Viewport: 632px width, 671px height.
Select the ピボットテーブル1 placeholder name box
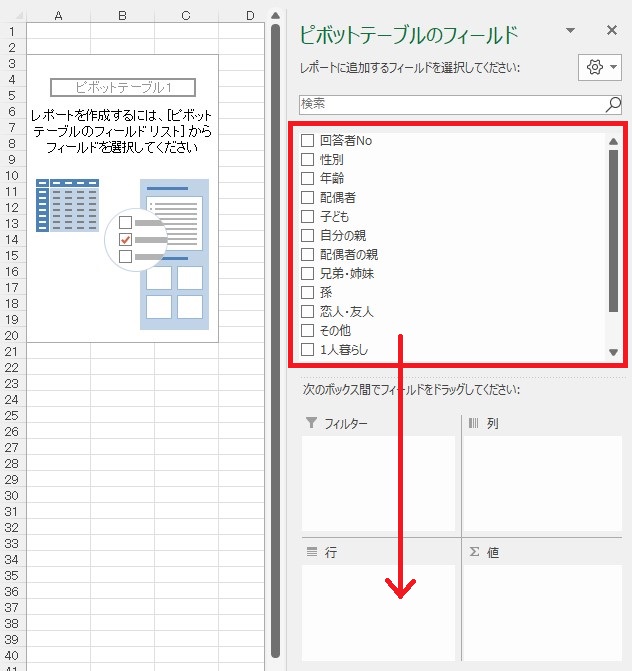click(x=122, y=88)
